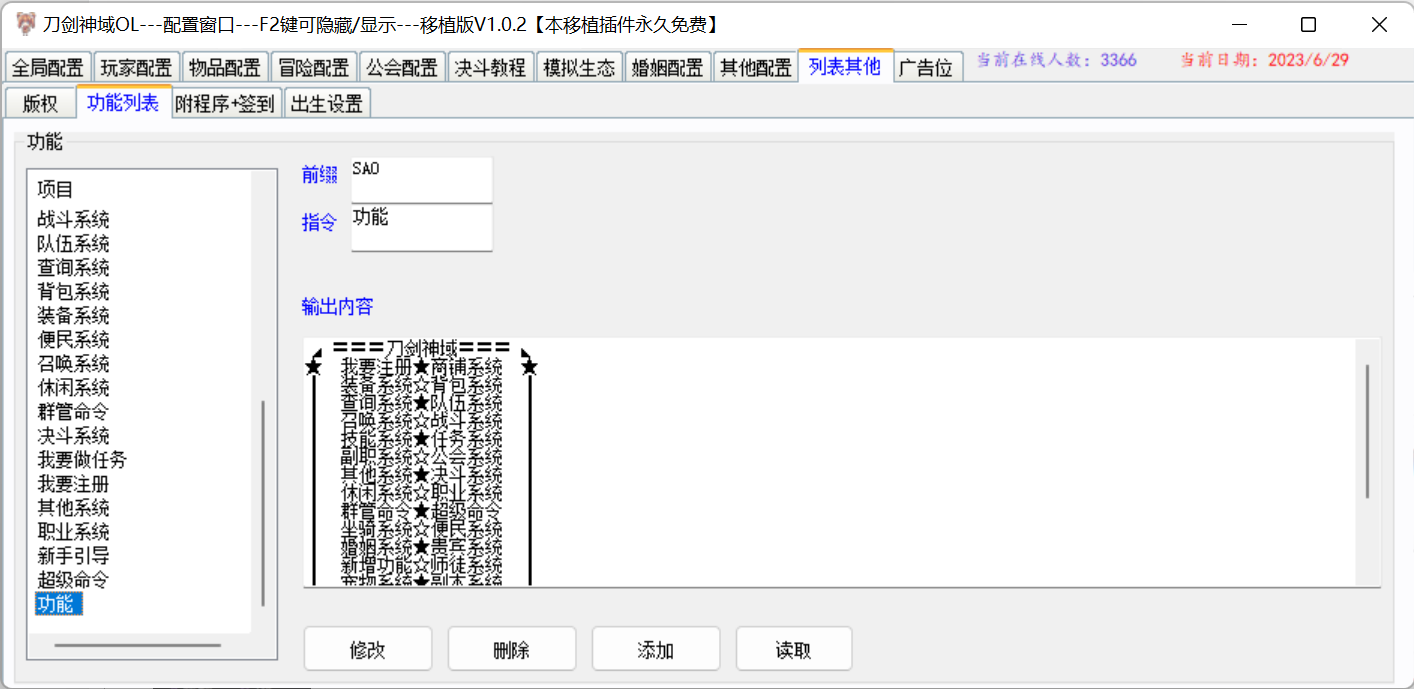Screen dimensions: 1414x689
Task: Click the 删除 button
Action: coord(512,649)
